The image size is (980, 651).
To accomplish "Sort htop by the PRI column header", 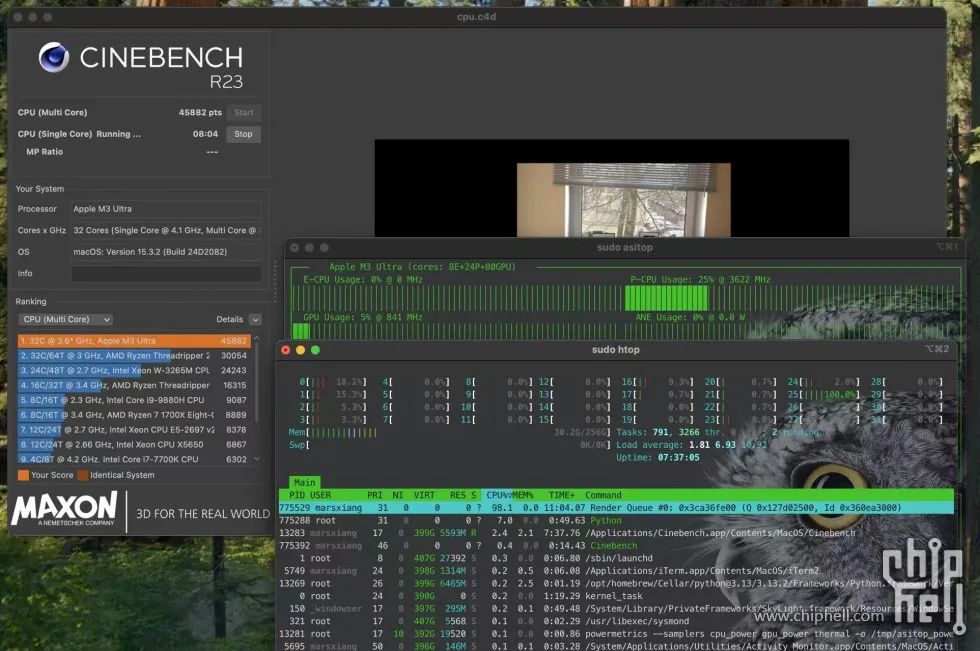I will pos(374,495).
